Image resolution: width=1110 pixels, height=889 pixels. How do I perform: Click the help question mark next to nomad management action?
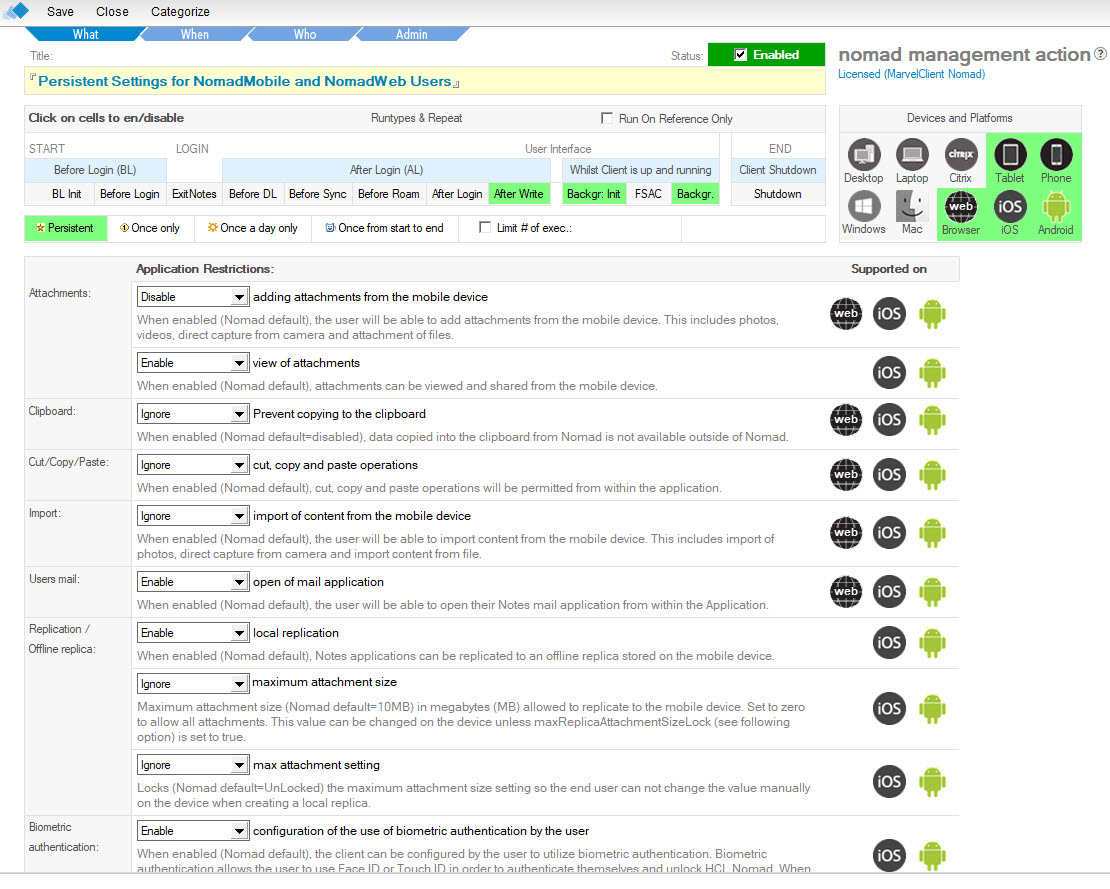pyautogui.click(x=1099, y=54)
